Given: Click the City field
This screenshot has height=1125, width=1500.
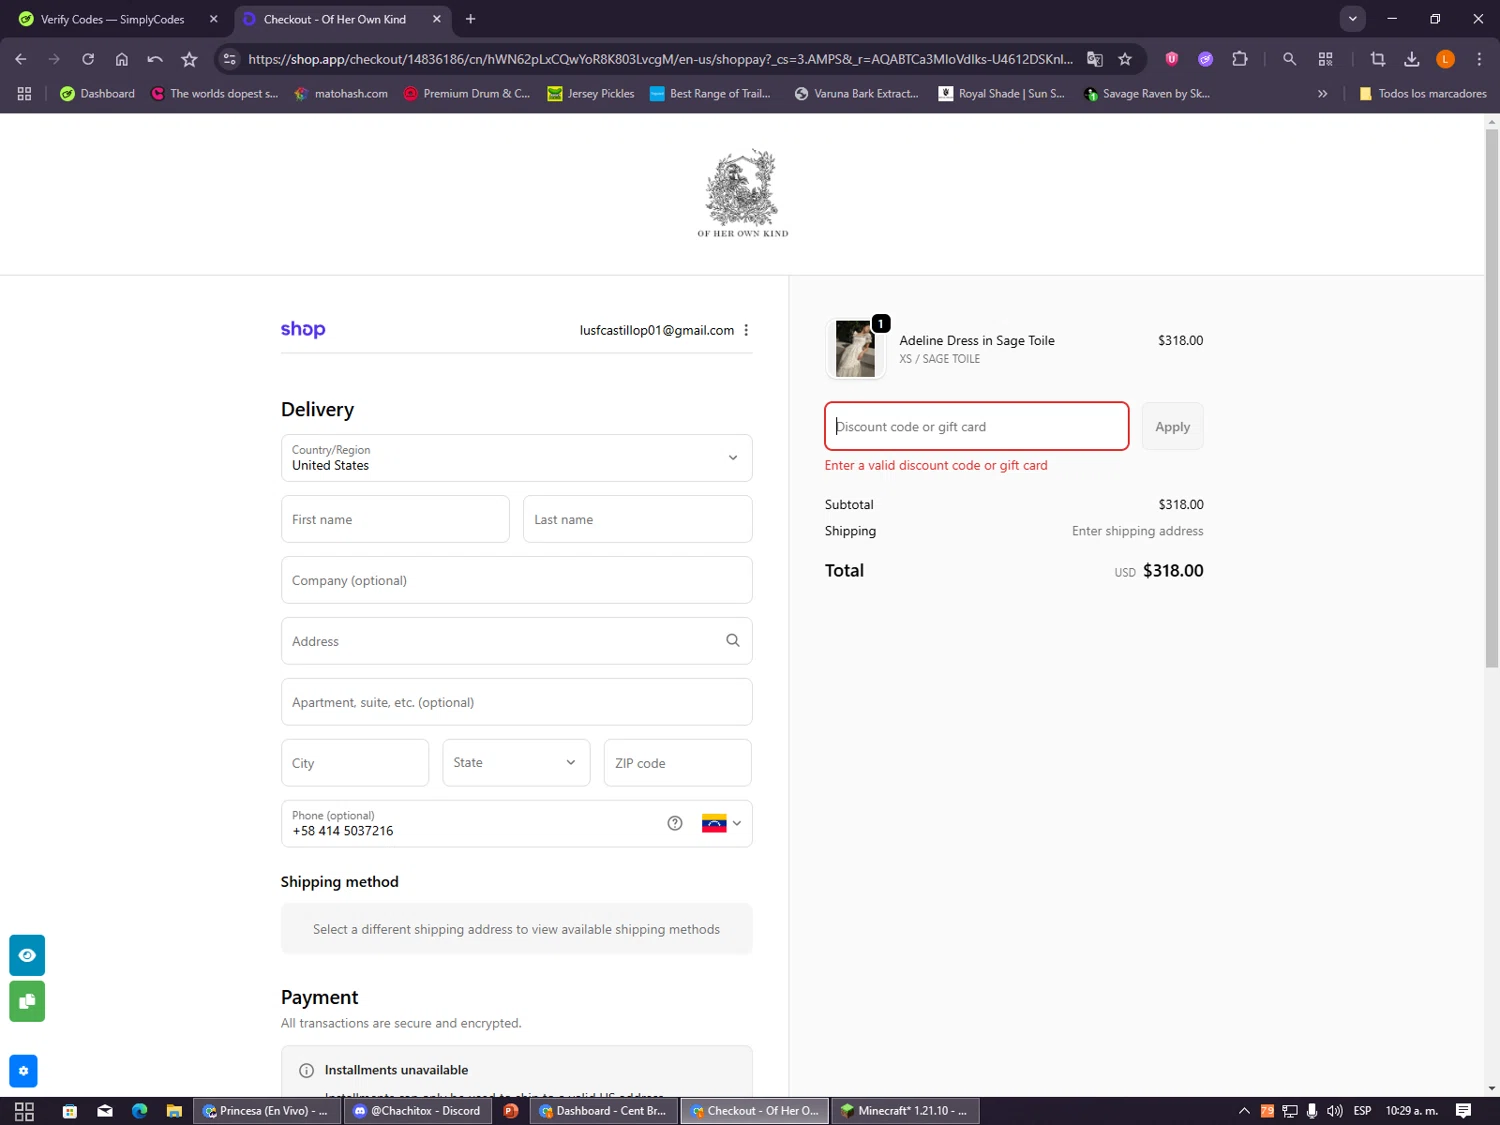Looking at the screenshot, I should pos(355,763).
